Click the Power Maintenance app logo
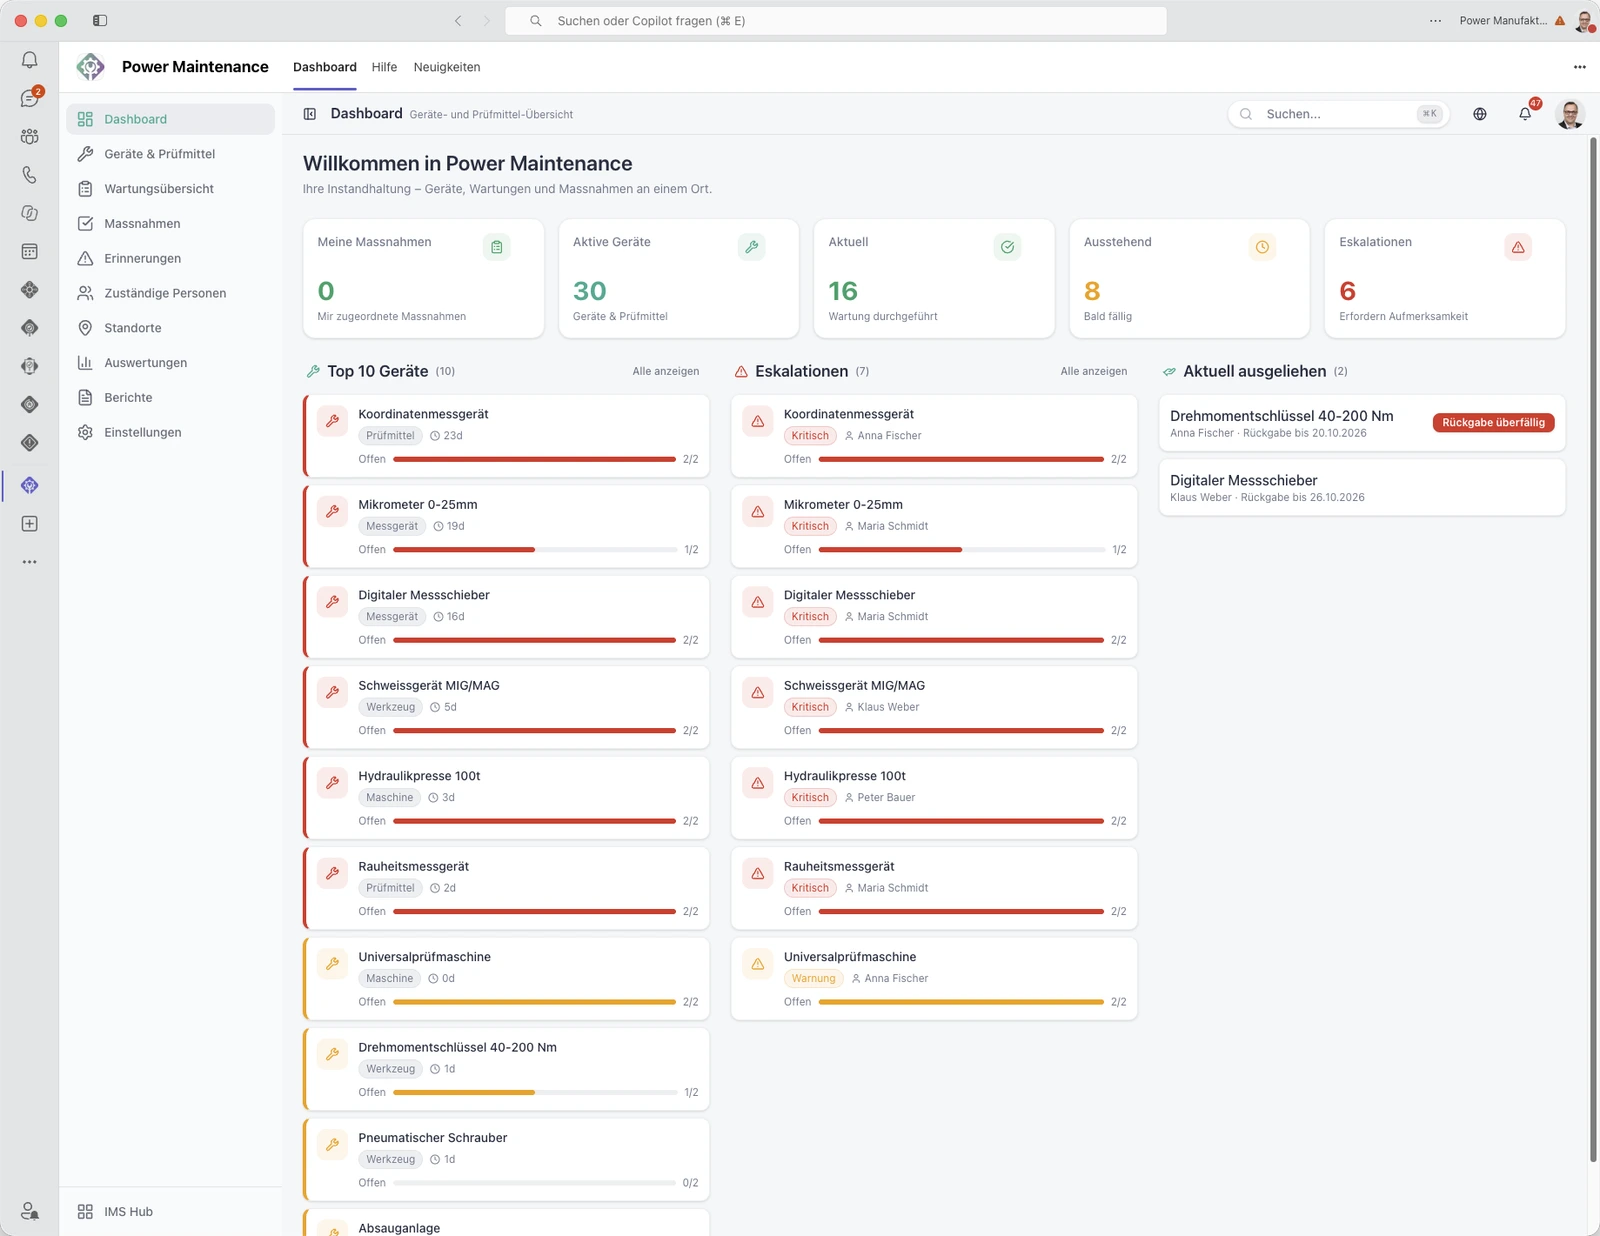Image resolution: width=1600 pixels, height=1236 pixels. click(90, 67)
